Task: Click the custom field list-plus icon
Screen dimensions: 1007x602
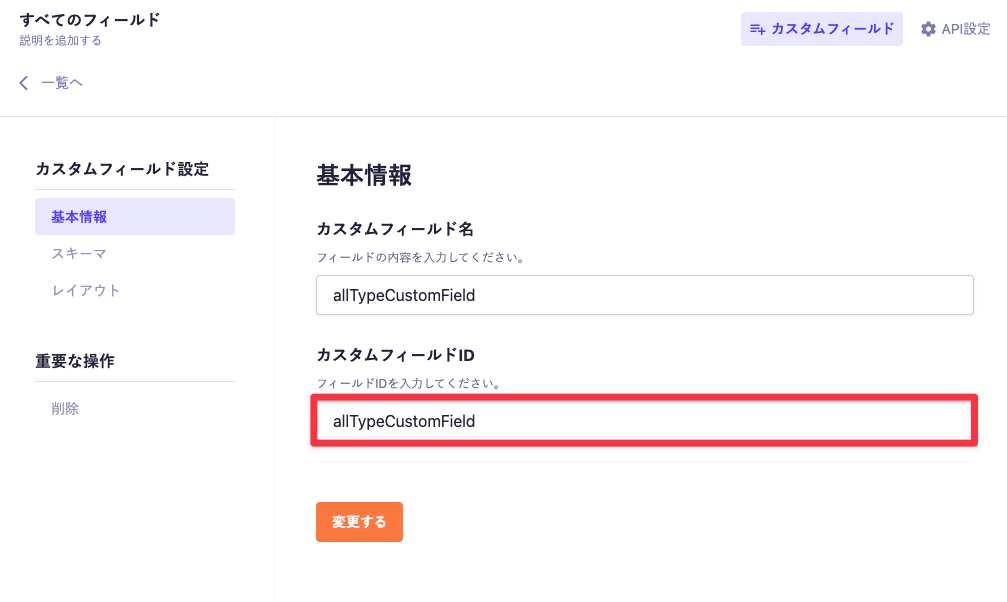Action: [758, 30]
